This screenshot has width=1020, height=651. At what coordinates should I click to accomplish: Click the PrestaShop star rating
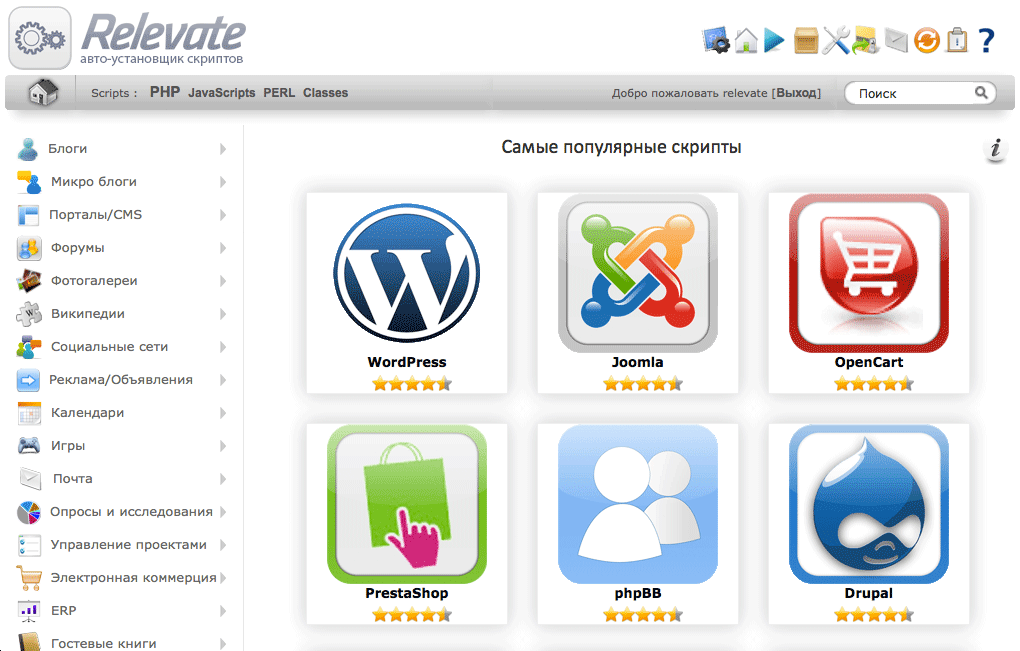pos(411,615)
